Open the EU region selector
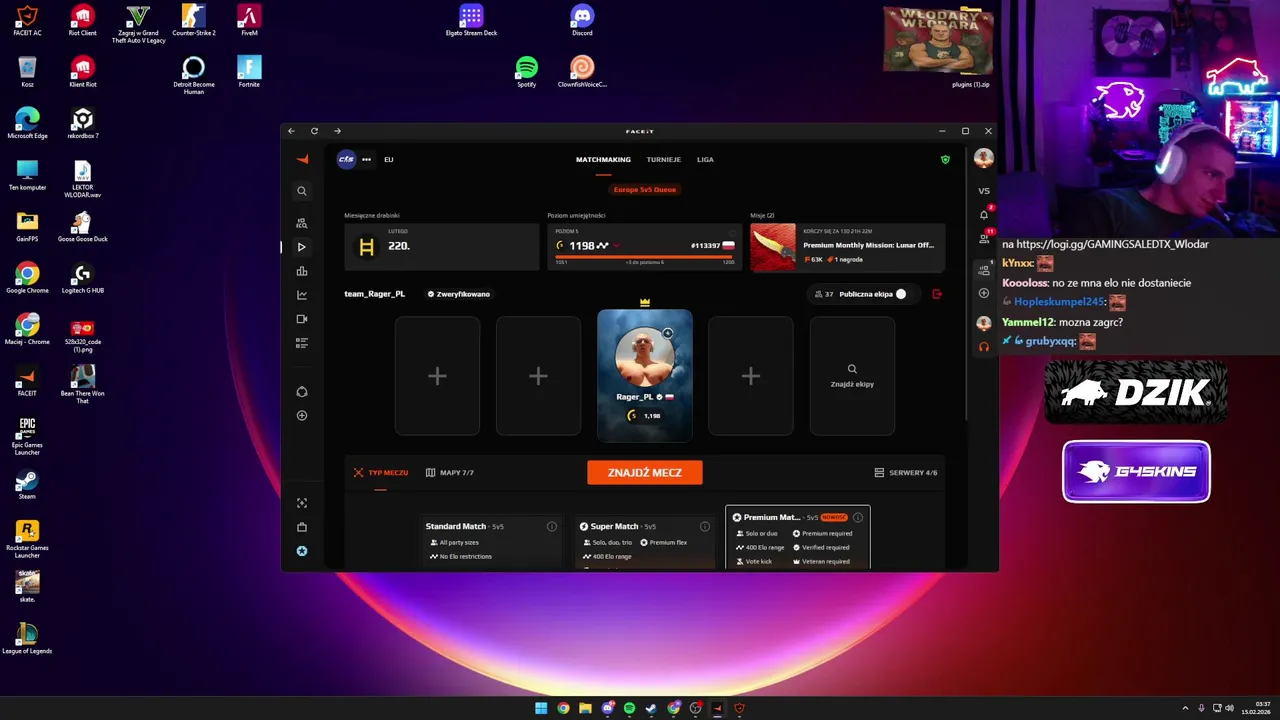 point(389,159)
